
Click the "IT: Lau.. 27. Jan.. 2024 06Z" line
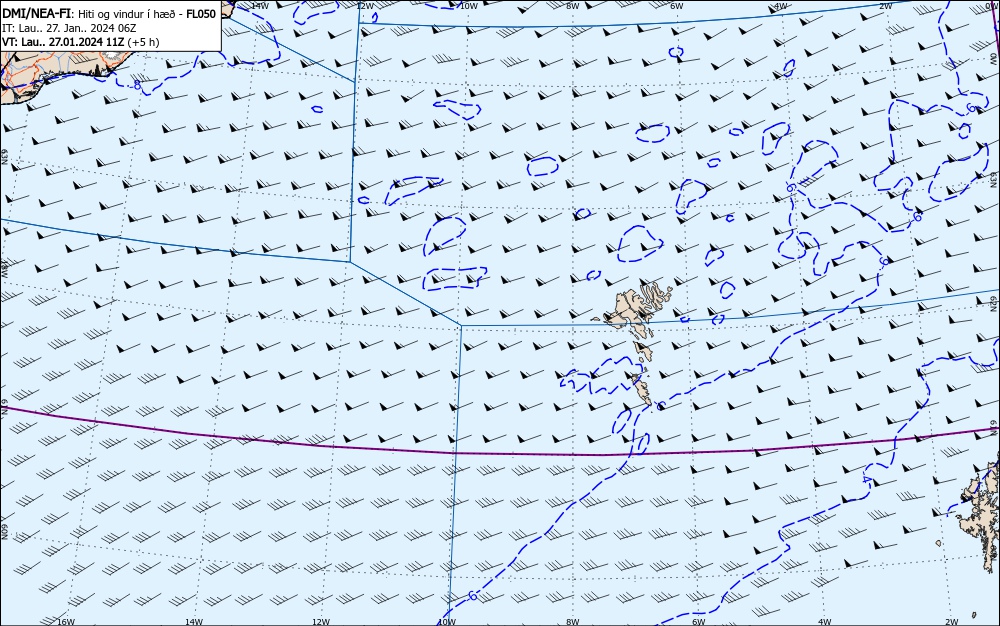click(69, 28)
